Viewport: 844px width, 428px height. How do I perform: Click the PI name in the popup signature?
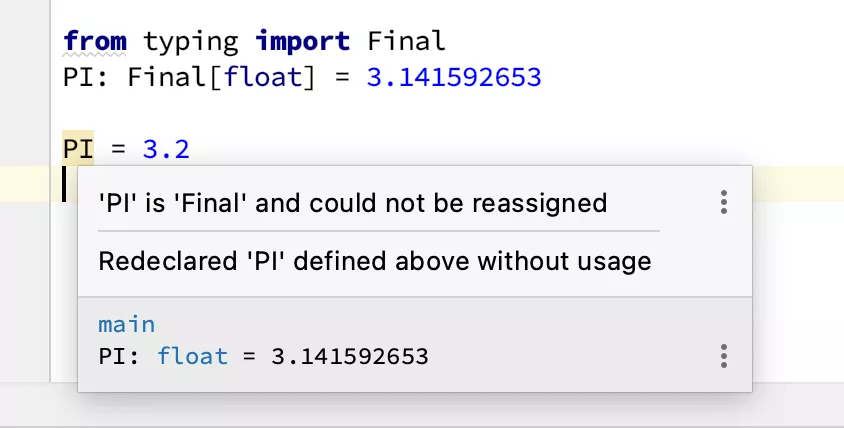click(x=114, y=356)
